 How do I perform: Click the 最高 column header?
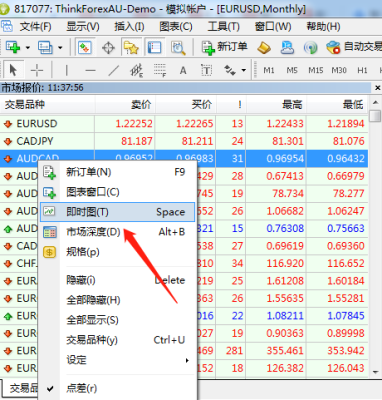tap(276, 105)
